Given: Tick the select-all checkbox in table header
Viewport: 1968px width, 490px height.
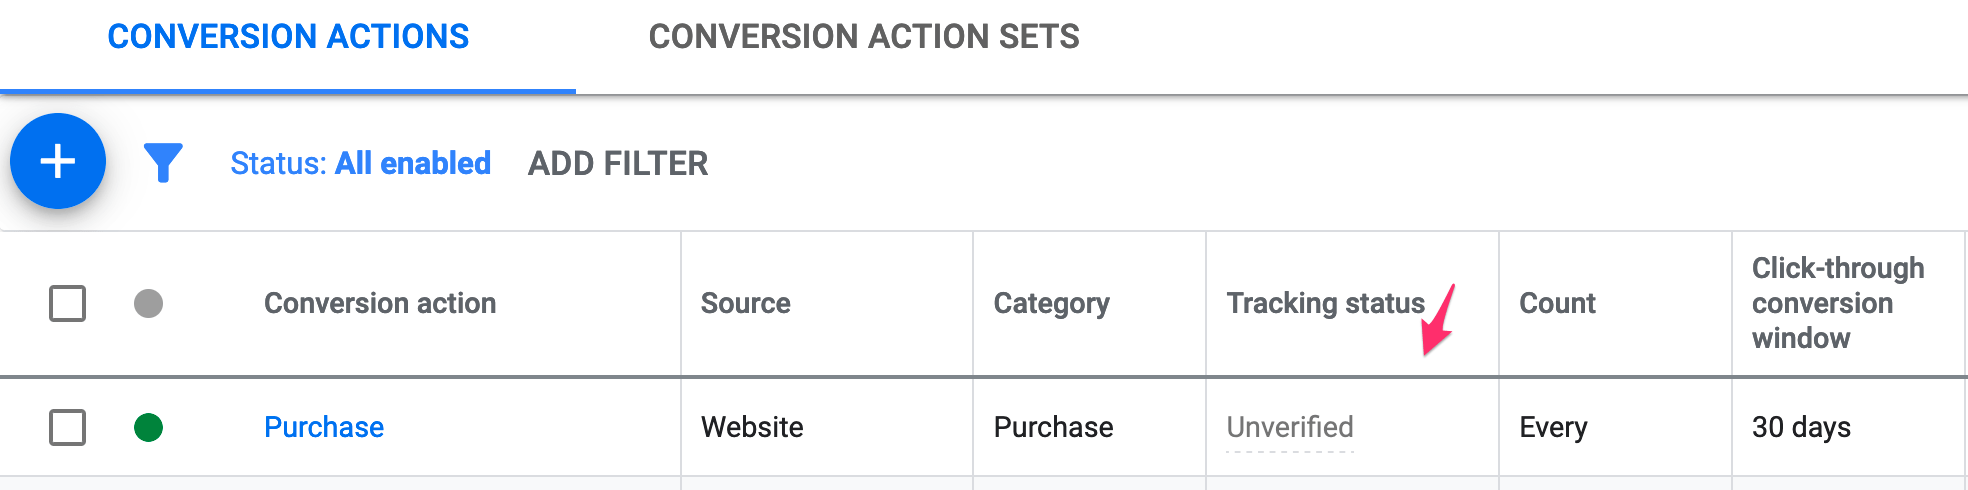Looking at the screenshot, I should click(67, 303).
